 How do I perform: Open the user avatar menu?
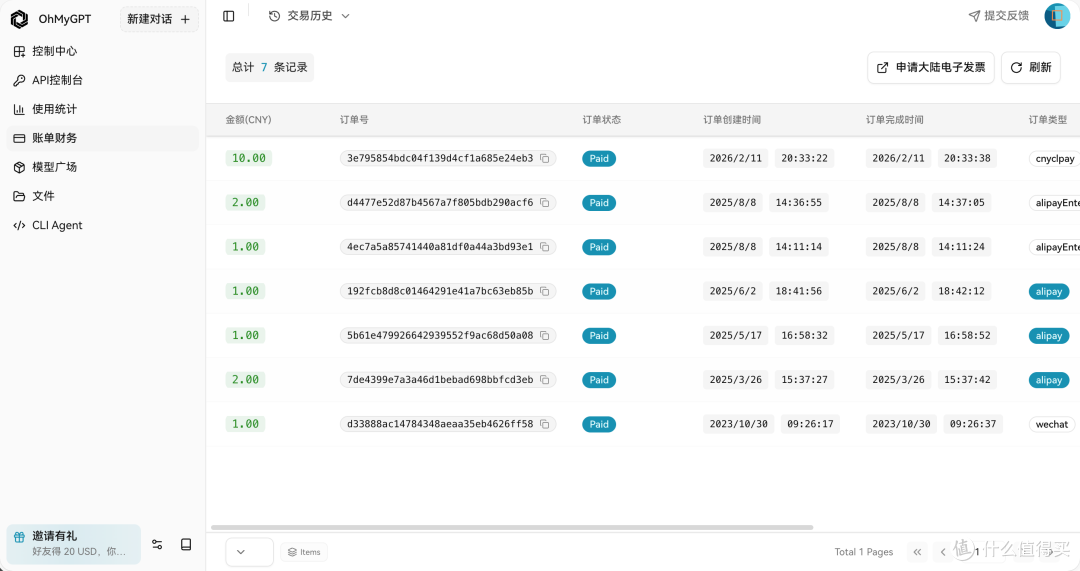[x=1057, y=16]
